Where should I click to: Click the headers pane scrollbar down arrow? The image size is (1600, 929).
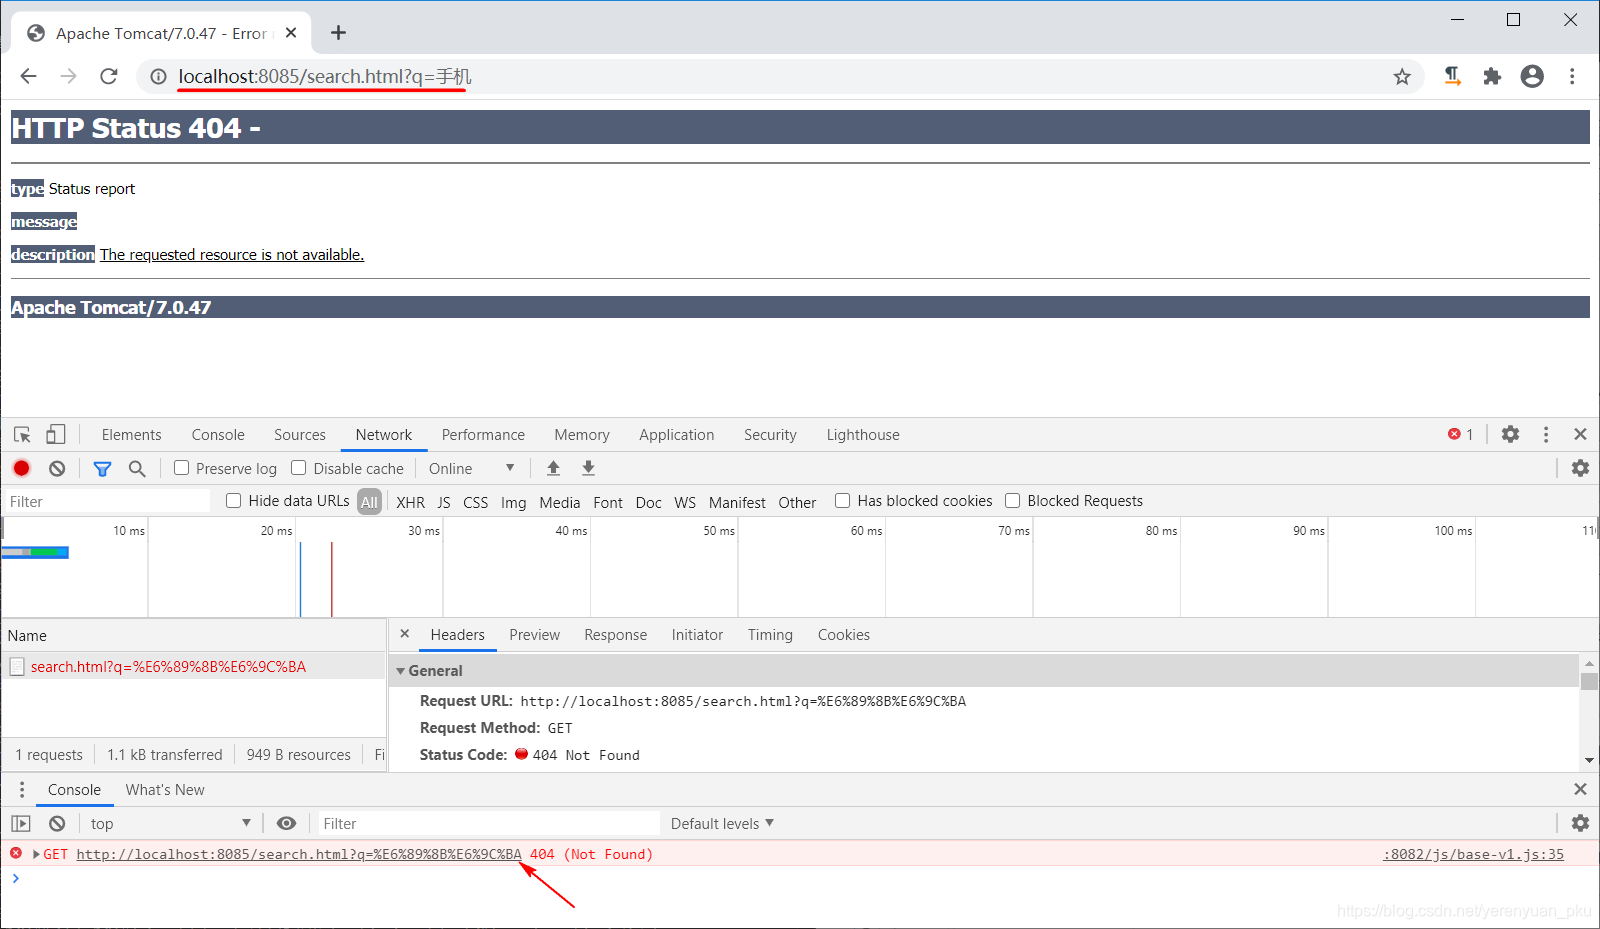pos(1589,761)
